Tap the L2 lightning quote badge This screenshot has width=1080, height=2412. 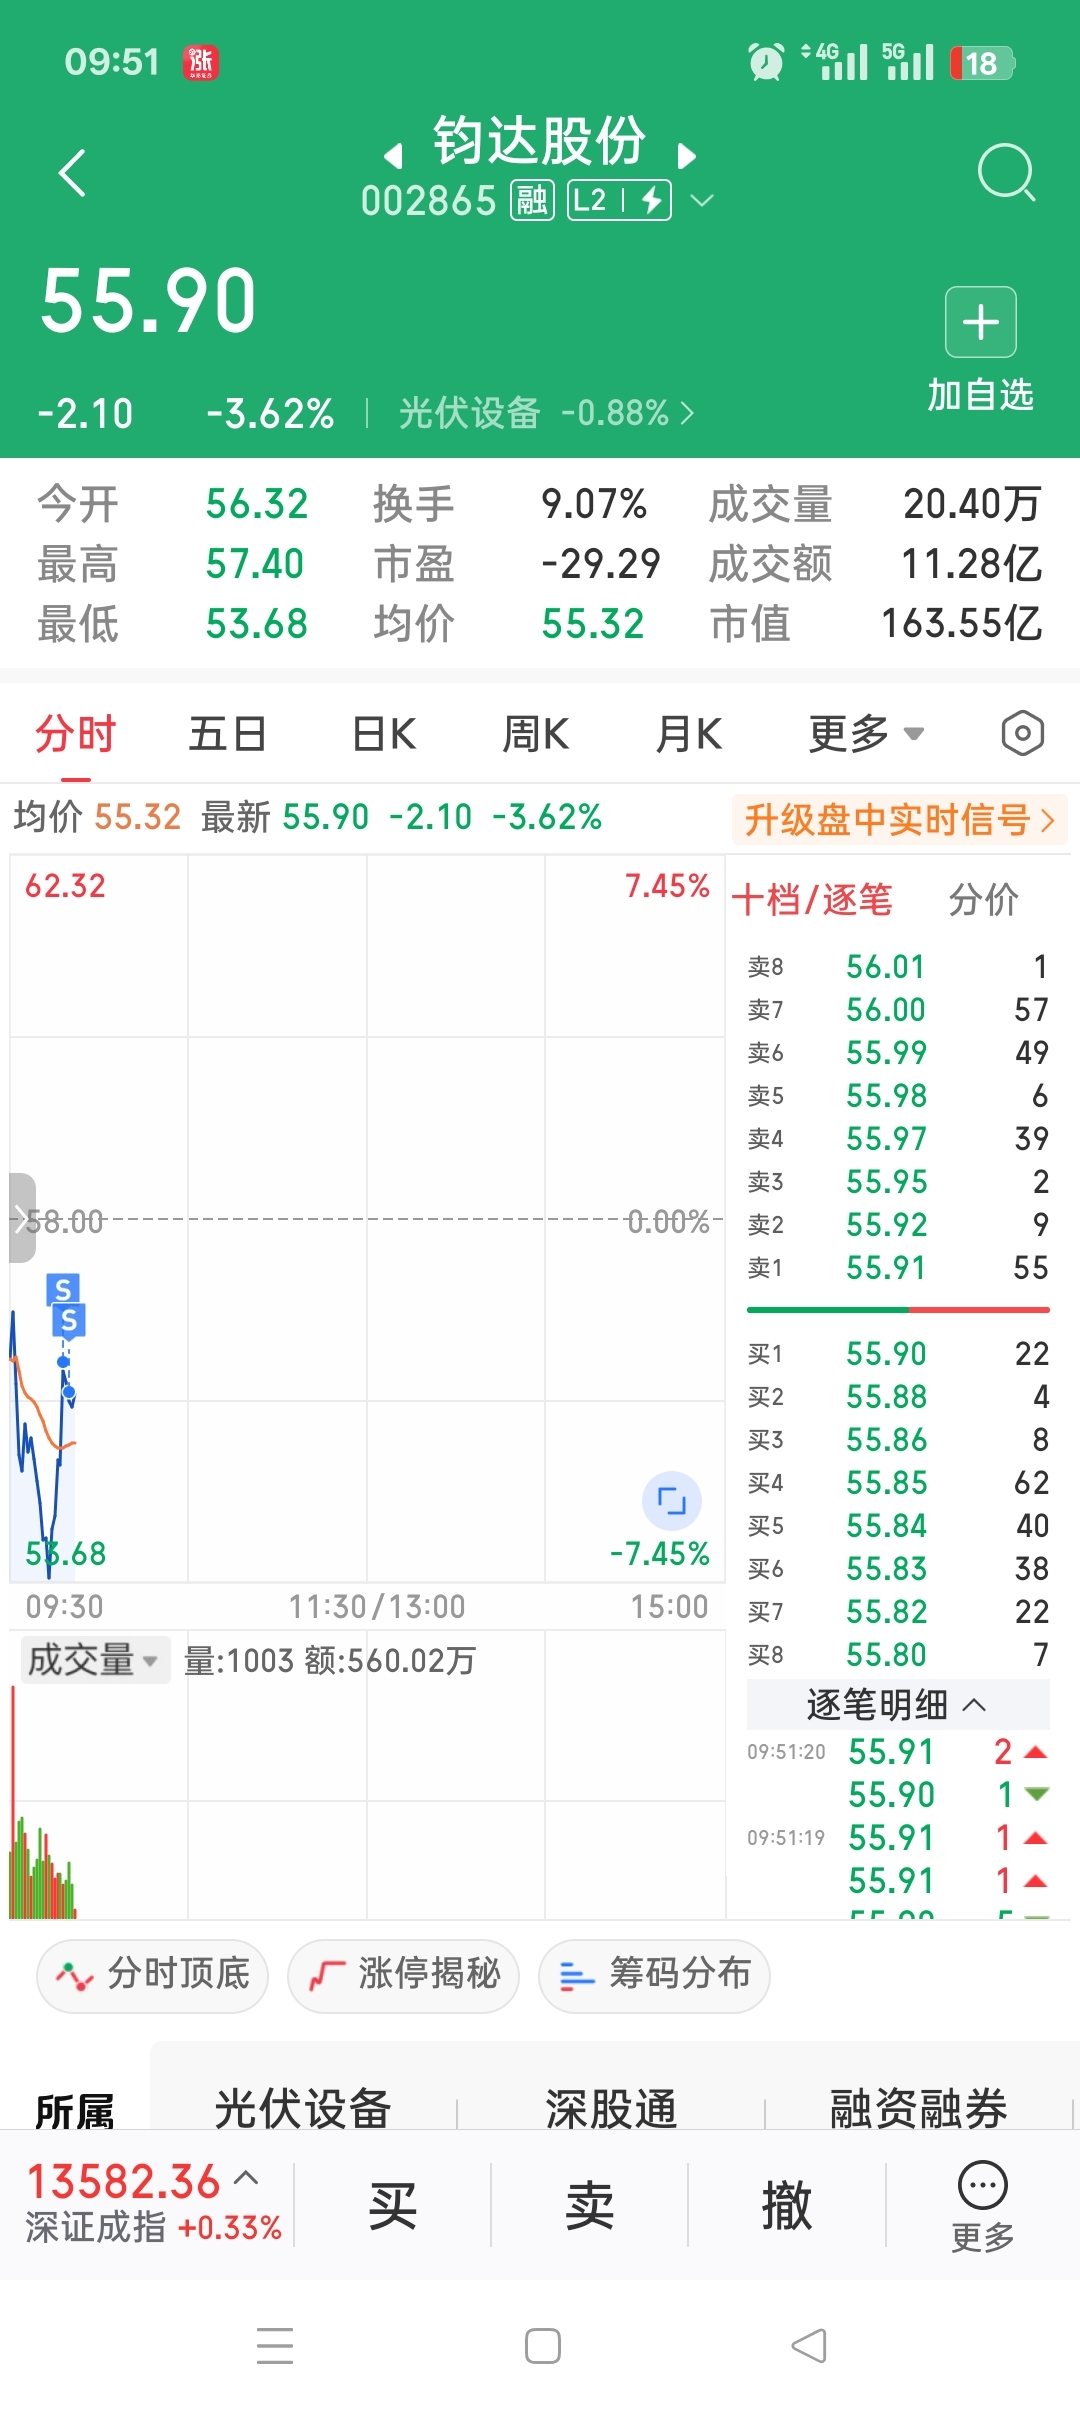[619, 201]
